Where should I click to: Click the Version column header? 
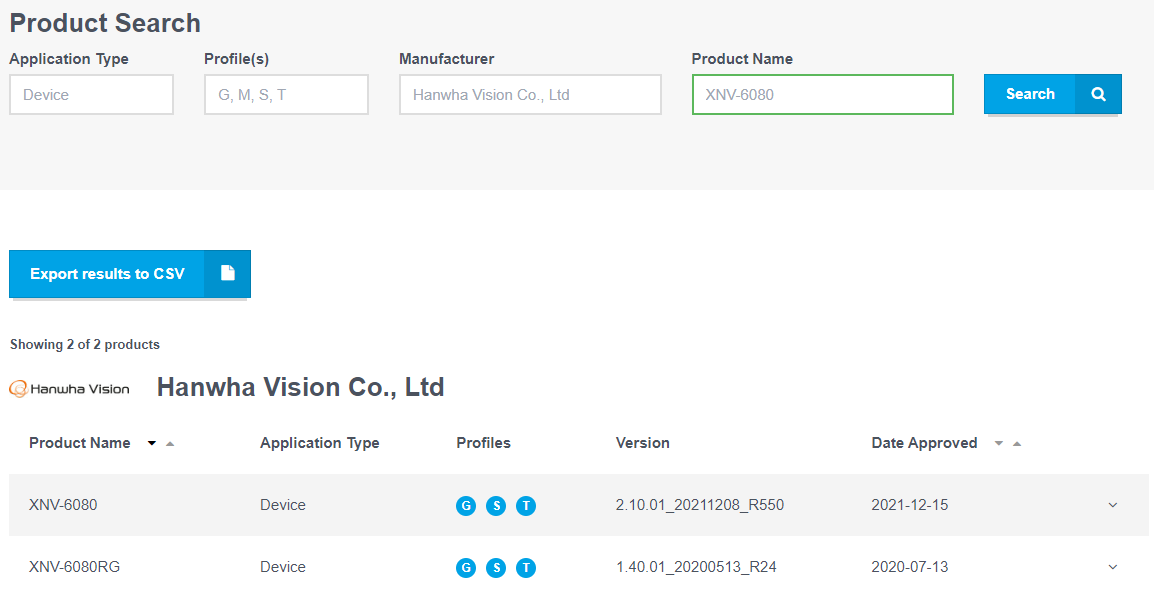pyautogui.click(x=643, y=443)
